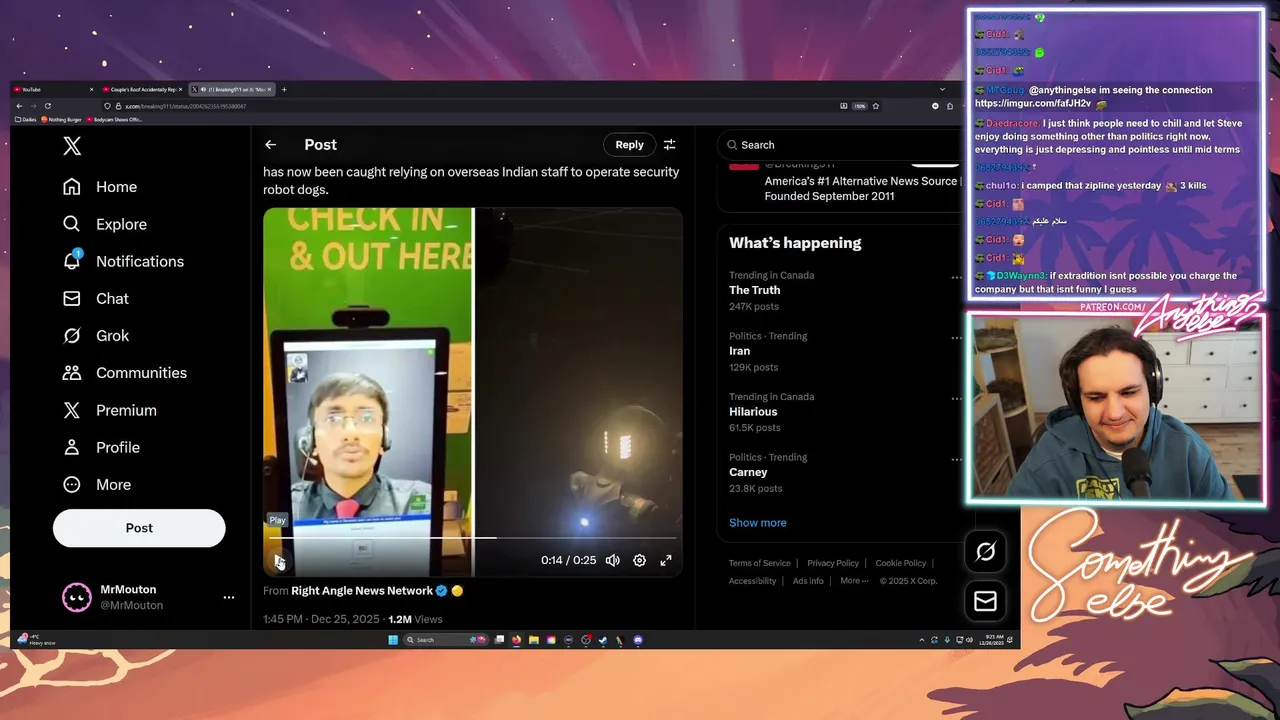Open Profile in X sidebar

pyautogui.click(x=101, y=447)
